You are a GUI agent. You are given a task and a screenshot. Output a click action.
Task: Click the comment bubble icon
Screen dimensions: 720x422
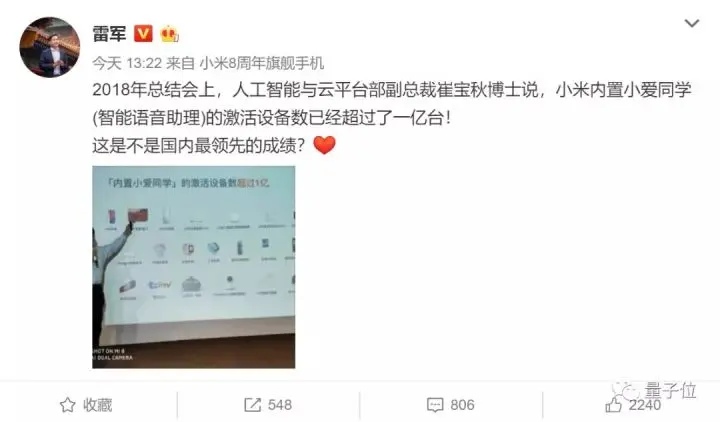click(x=435, y=405)
